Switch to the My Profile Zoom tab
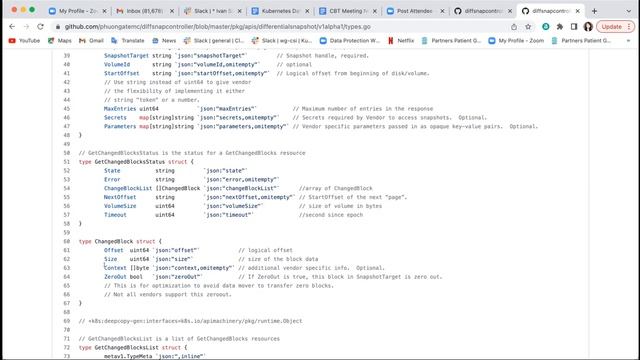Image resolution: width=640 pixels, height=360 pixels. pos(77,11)
